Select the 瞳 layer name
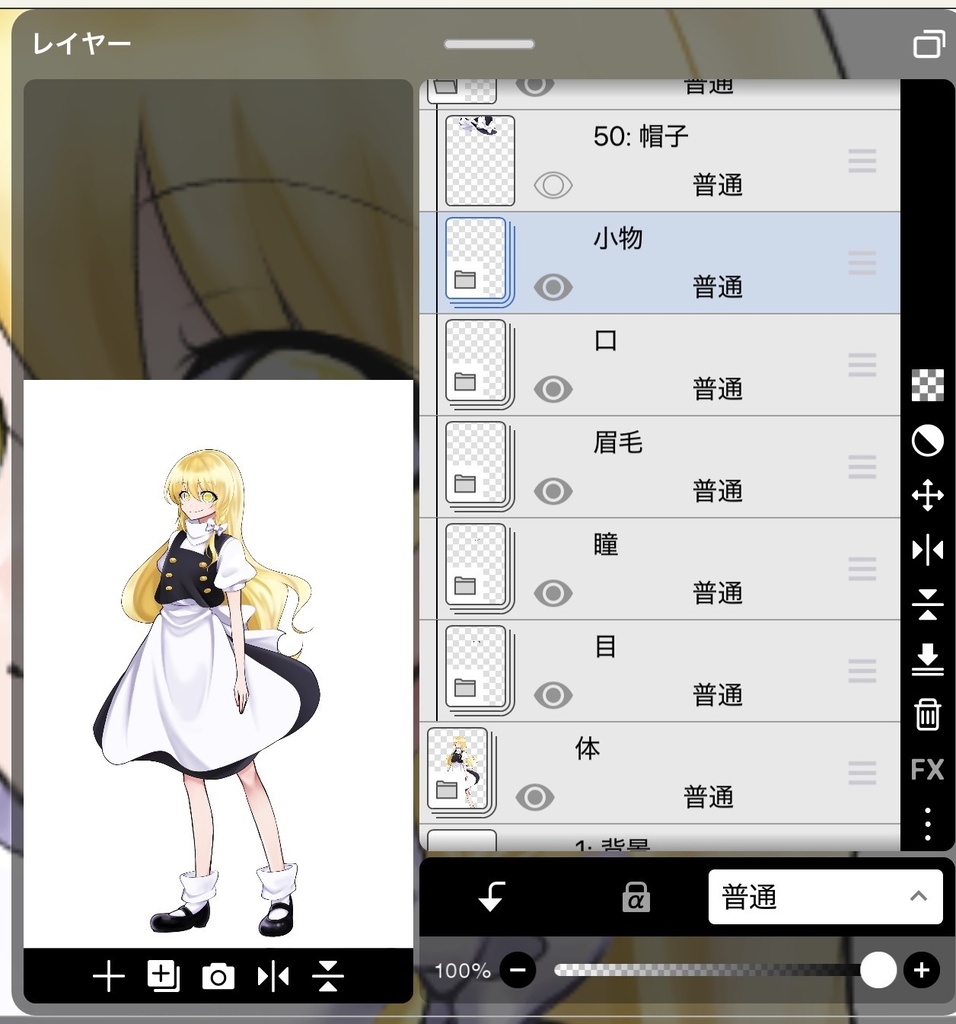Viewport: 956px width, 1024px height. pos(605,544)
